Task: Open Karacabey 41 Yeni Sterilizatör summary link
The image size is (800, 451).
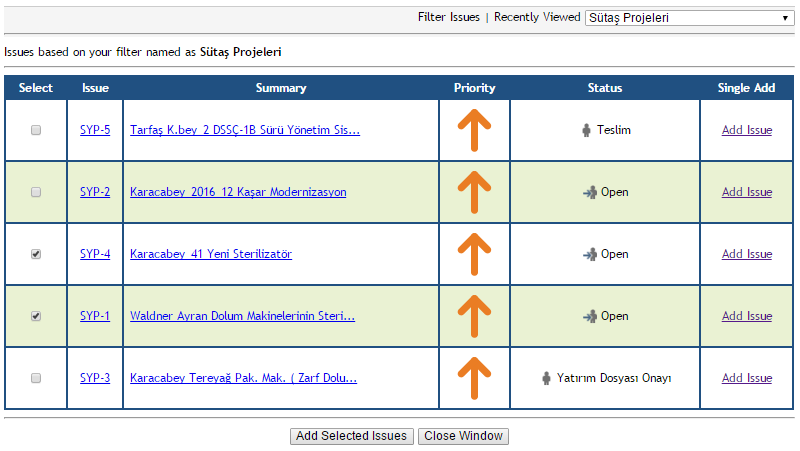Action: (x=211, y=254)
